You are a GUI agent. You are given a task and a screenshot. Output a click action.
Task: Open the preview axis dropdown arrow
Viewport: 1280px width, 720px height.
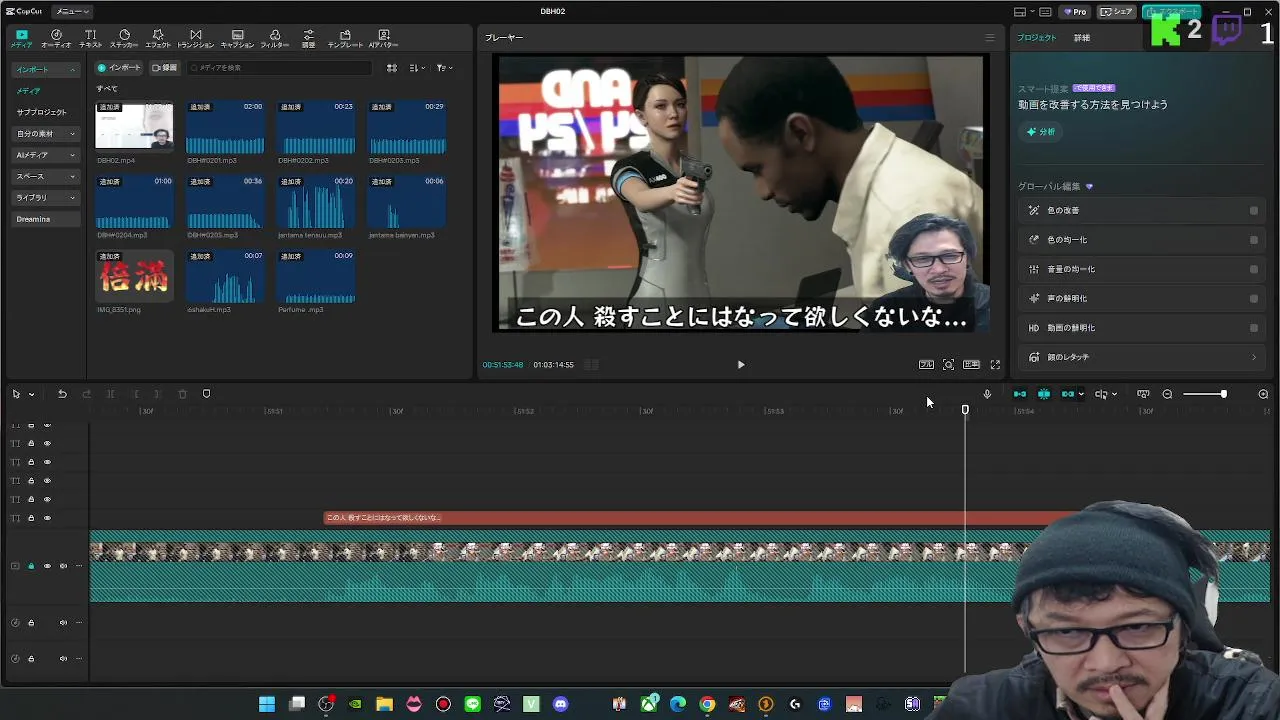tap(1114, 394)
